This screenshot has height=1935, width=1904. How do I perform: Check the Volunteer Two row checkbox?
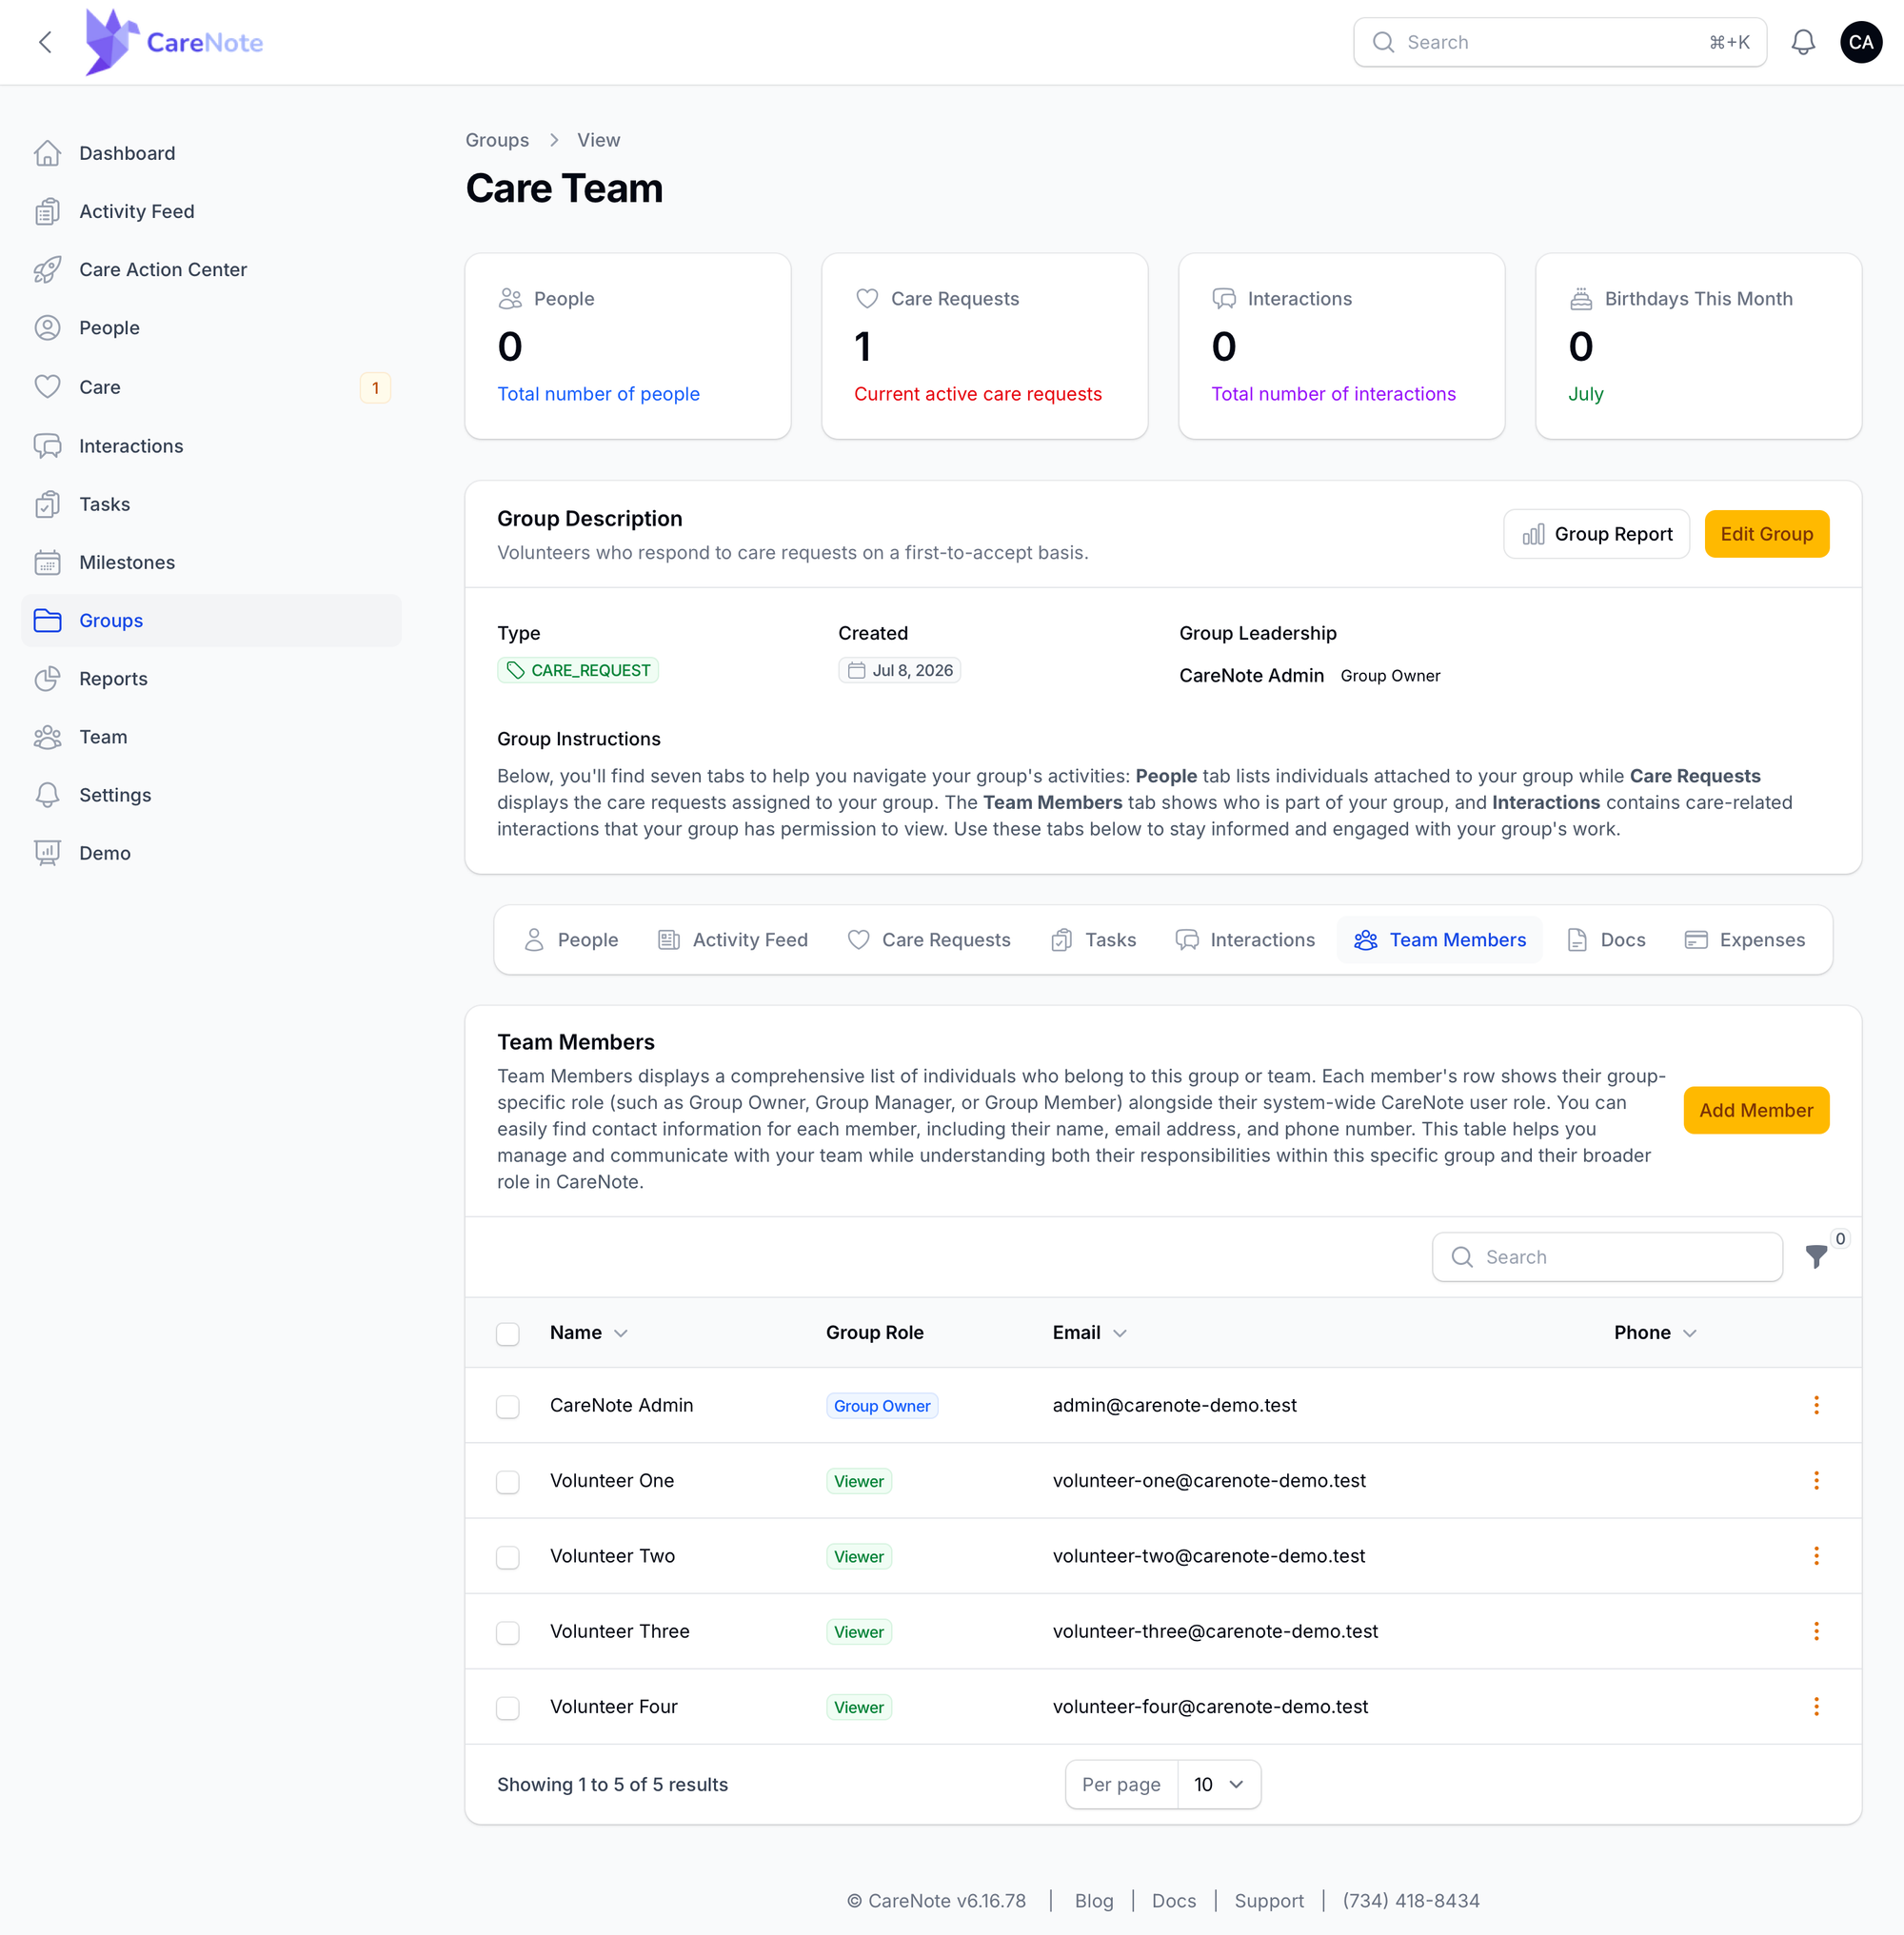point(508,1557)
